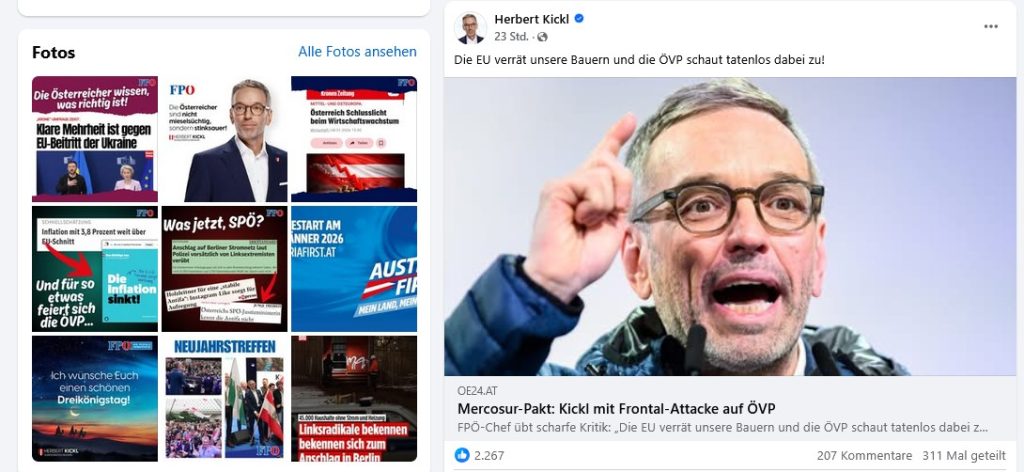Open Herbert Kickl profile name link
The image size is (1024, 472).
coord(531,19)
